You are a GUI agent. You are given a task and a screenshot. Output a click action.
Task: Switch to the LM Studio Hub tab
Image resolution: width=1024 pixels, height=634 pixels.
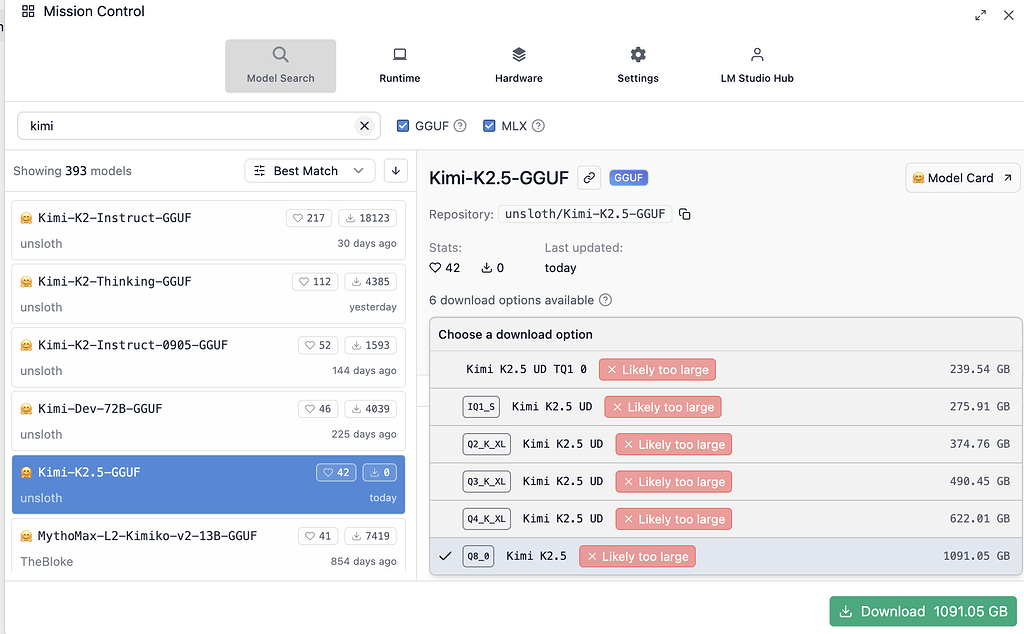757,66
